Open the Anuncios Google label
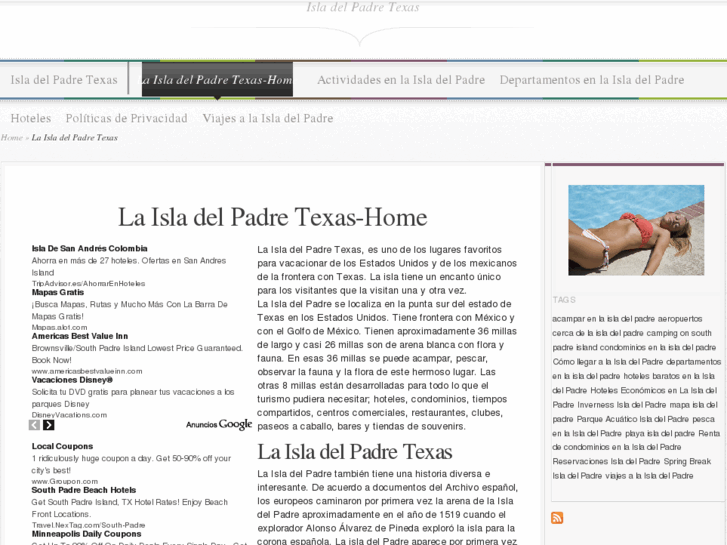 click(219, 424)
